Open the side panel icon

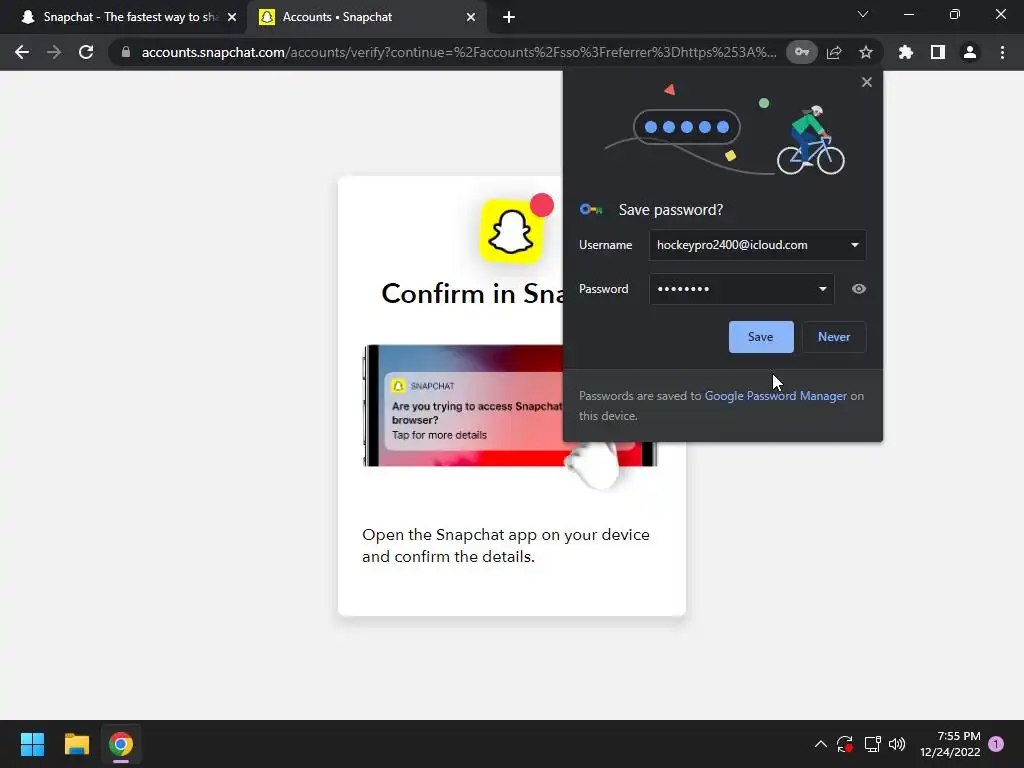point(938,52)
